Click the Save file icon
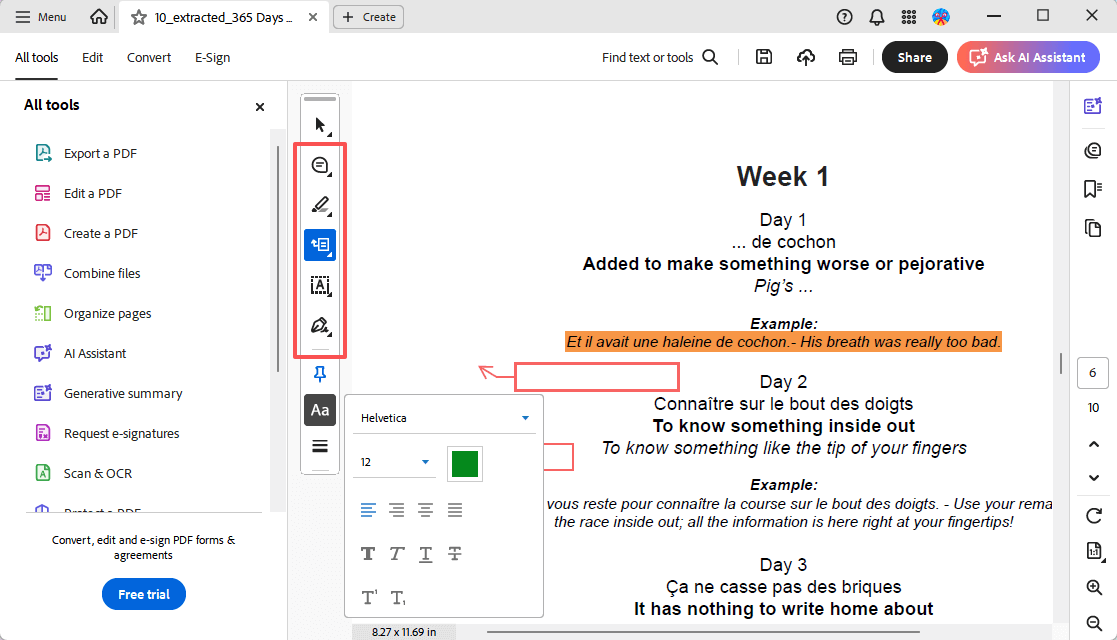Screen dimensions: 1117x640 coord(764,57)
